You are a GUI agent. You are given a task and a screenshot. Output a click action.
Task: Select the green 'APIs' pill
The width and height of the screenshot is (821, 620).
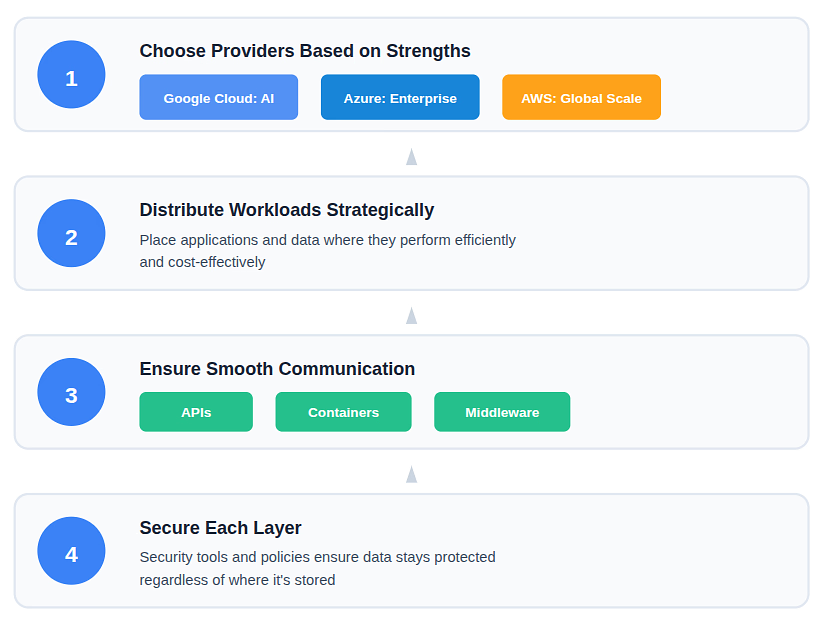click(x=196, y=411)
